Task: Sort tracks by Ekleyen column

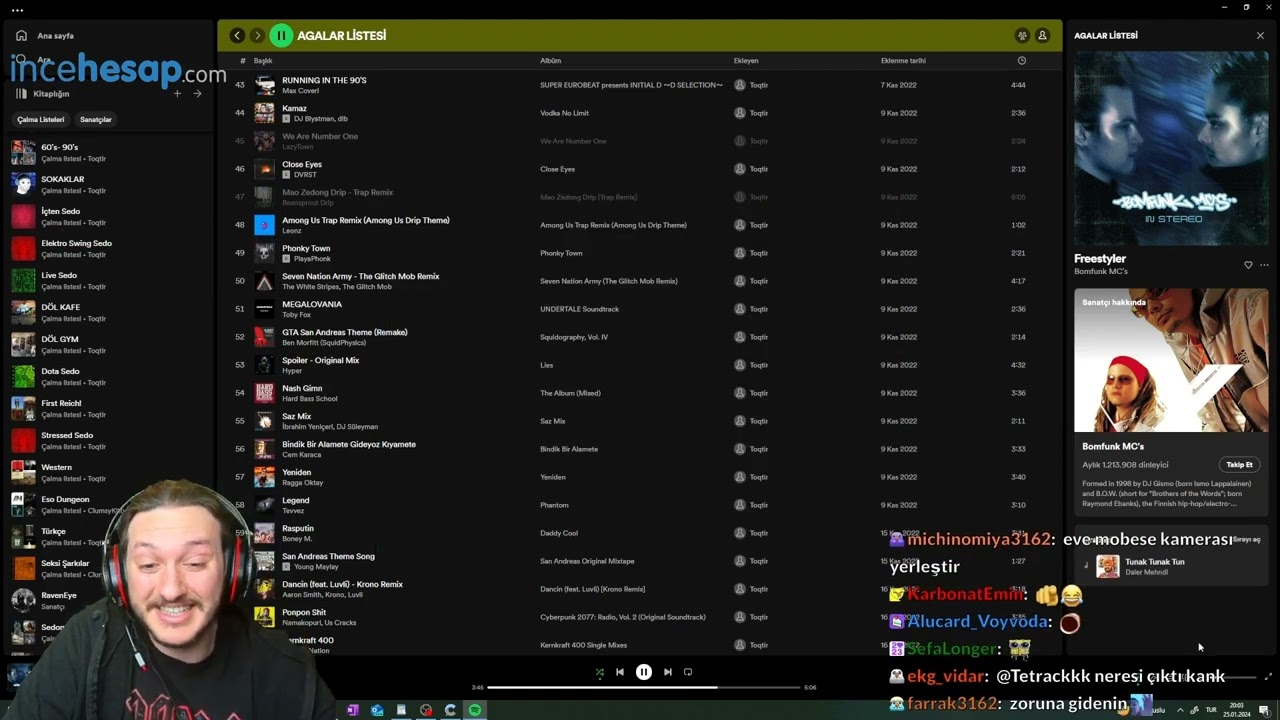Action: (x=746, y=61)
